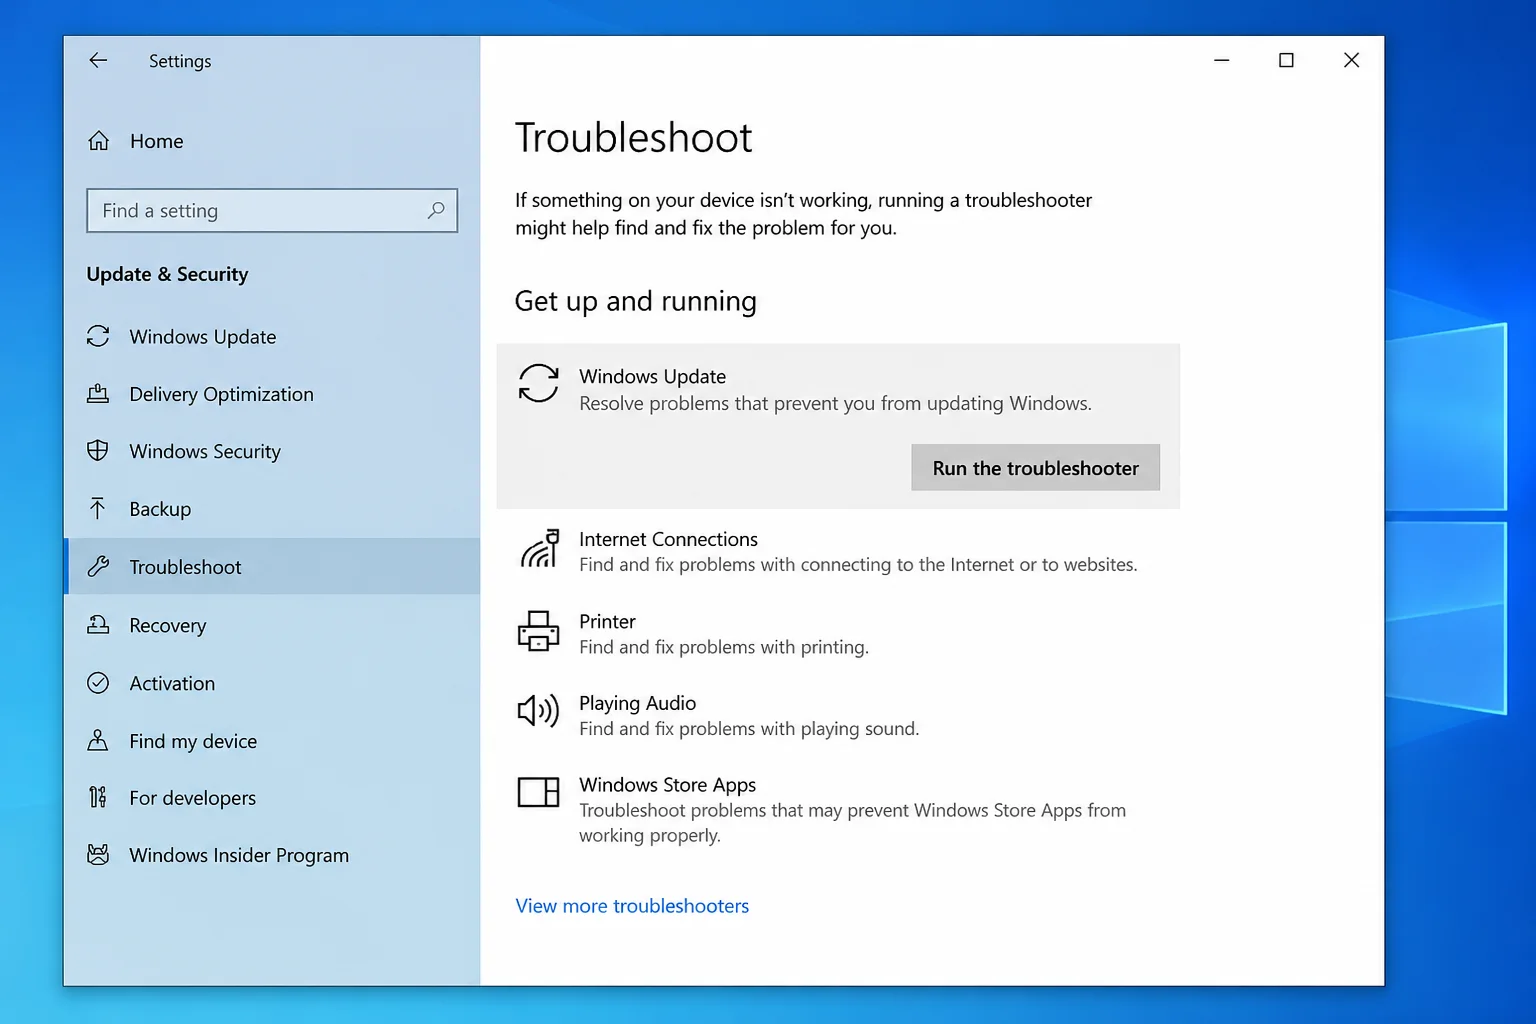Select Troubleshoot in the sidebar
1536x1024 pixels.
[272, 567]
